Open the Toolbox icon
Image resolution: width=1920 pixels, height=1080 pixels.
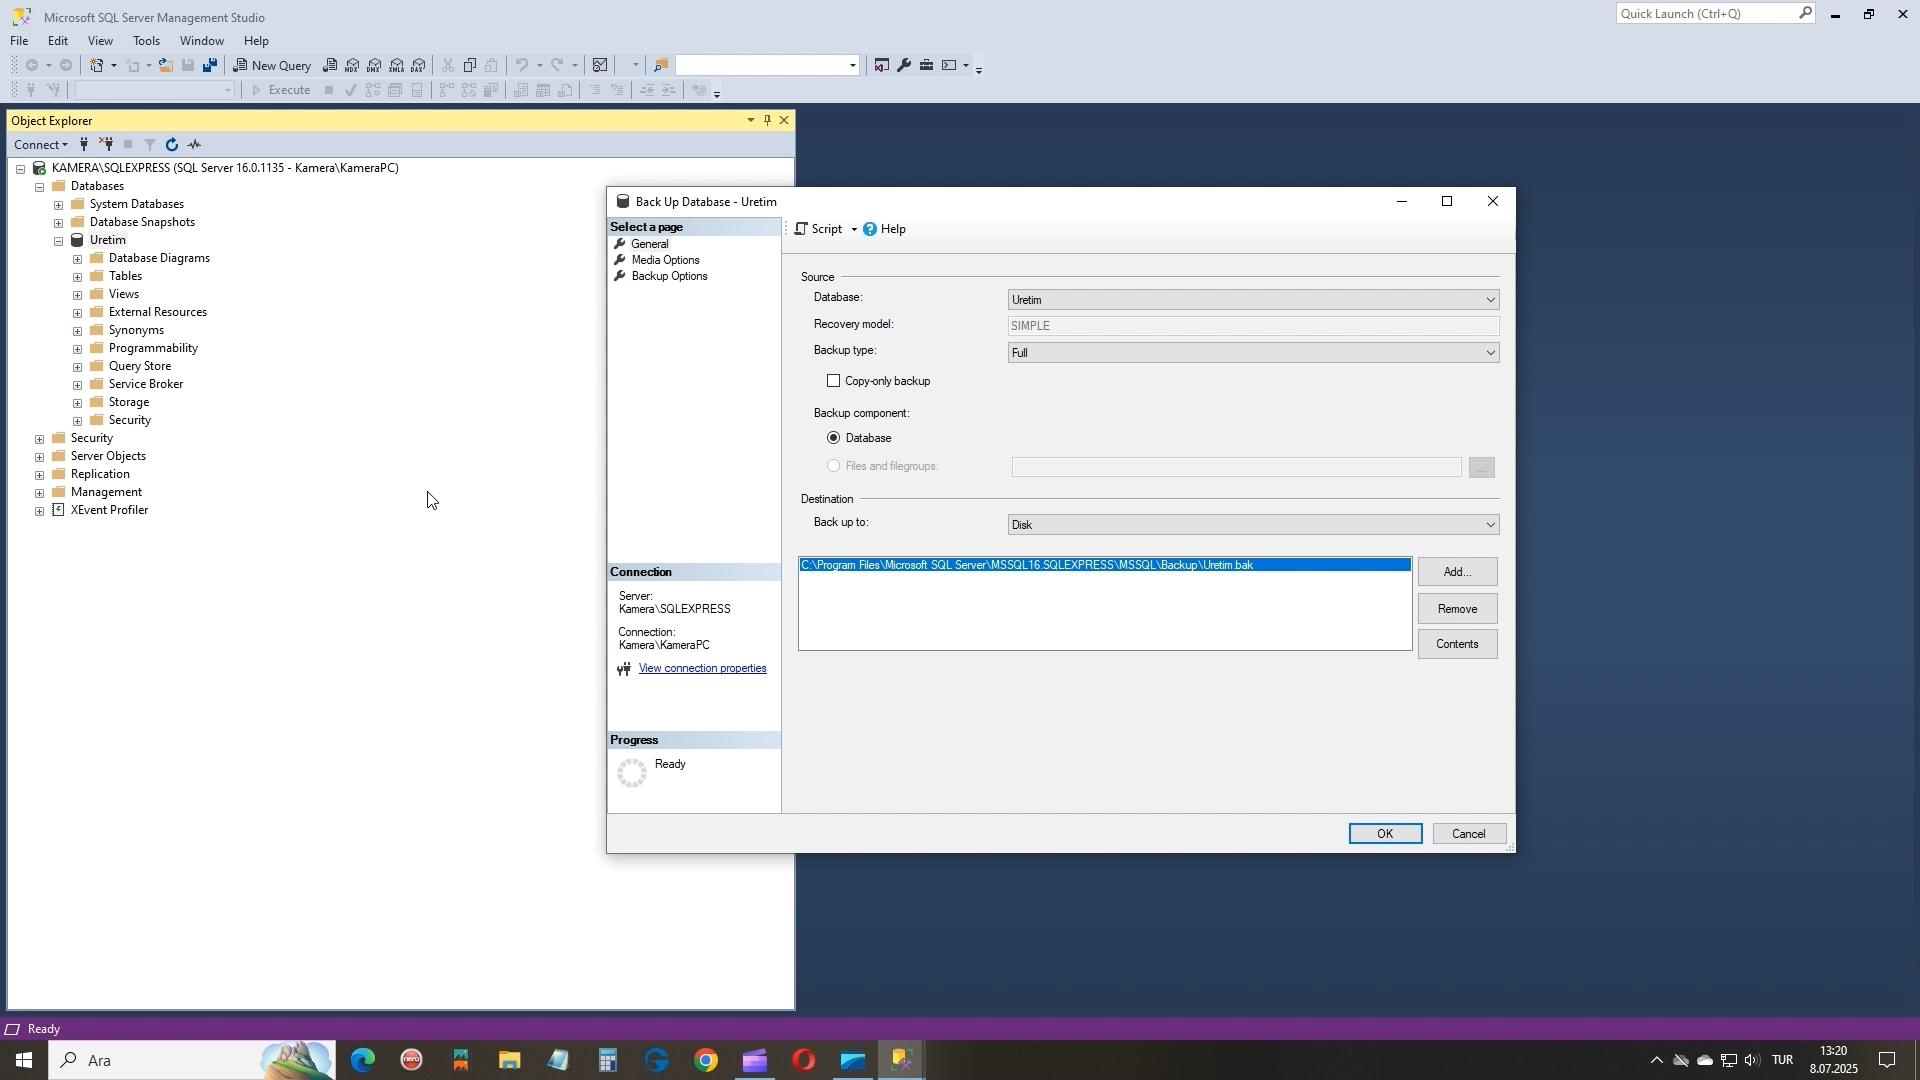tap(927, 65)
